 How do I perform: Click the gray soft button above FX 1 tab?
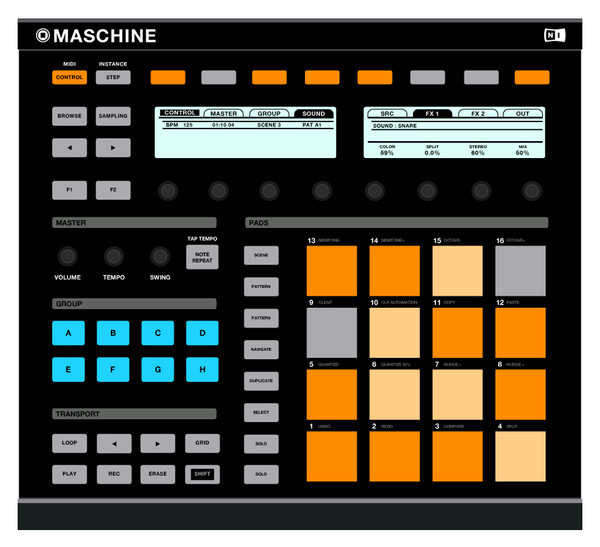click(427, 77)
